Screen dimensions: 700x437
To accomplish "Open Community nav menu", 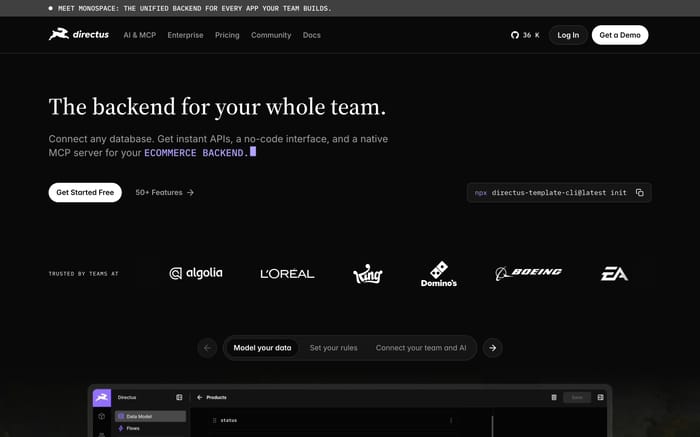I will 271,35.
